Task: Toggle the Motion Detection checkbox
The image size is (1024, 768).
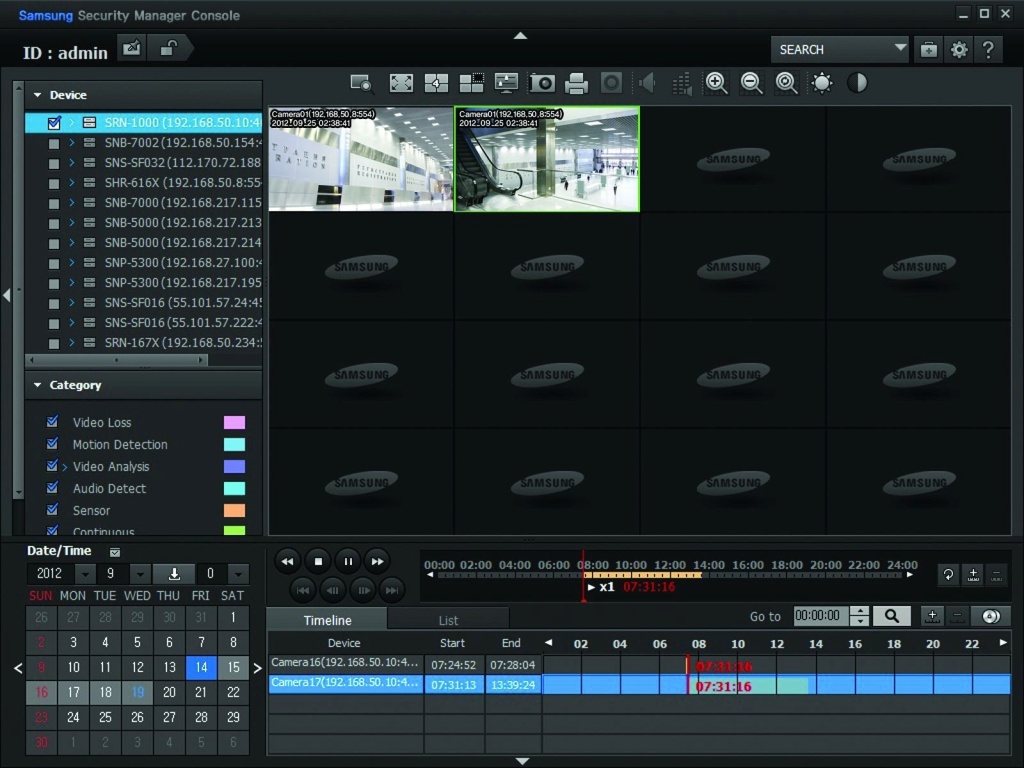Action: (52, 444)
